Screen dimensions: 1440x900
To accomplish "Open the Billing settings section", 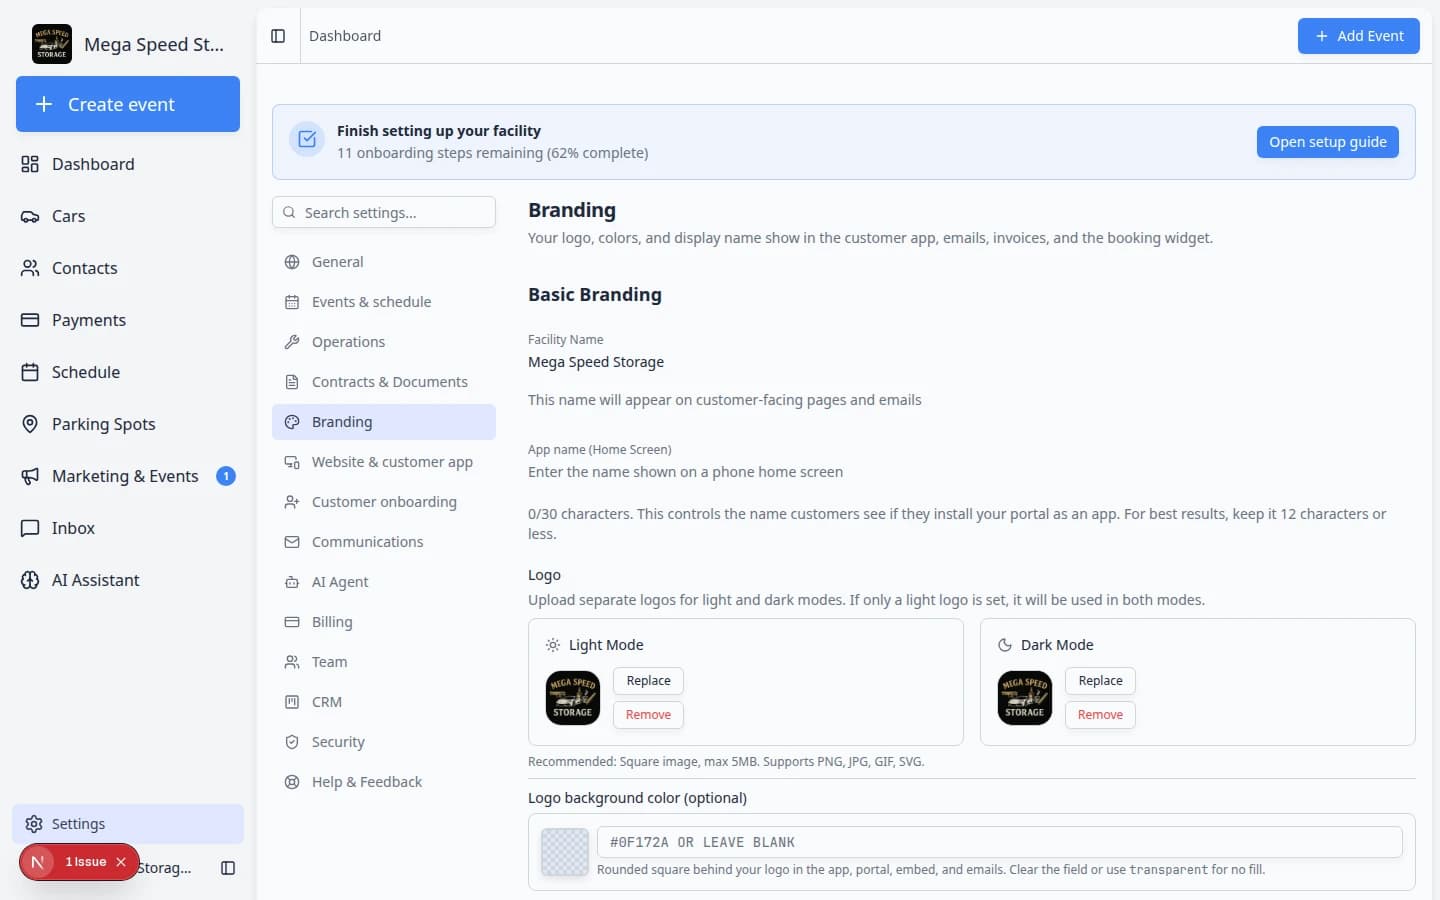I will pyautogui.click(x=384, y=622).
